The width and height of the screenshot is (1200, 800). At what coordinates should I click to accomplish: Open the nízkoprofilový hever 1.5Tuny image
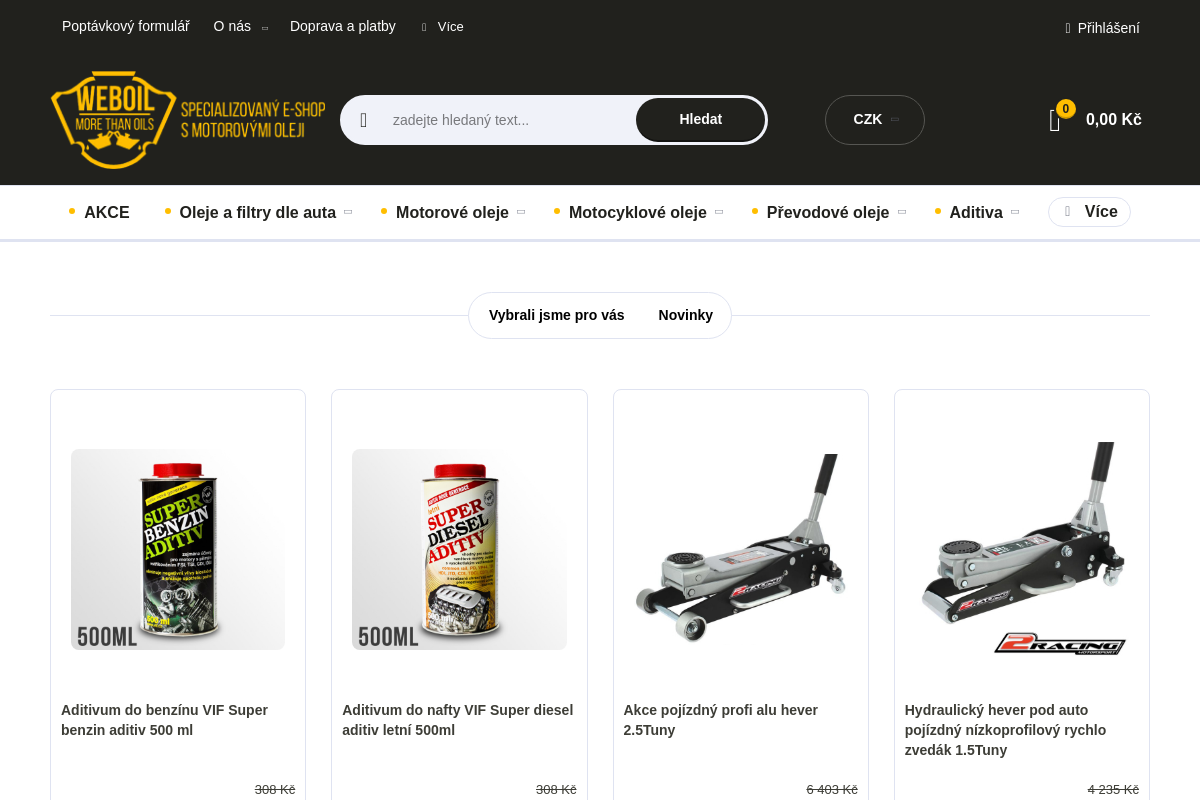(1022, 549)
